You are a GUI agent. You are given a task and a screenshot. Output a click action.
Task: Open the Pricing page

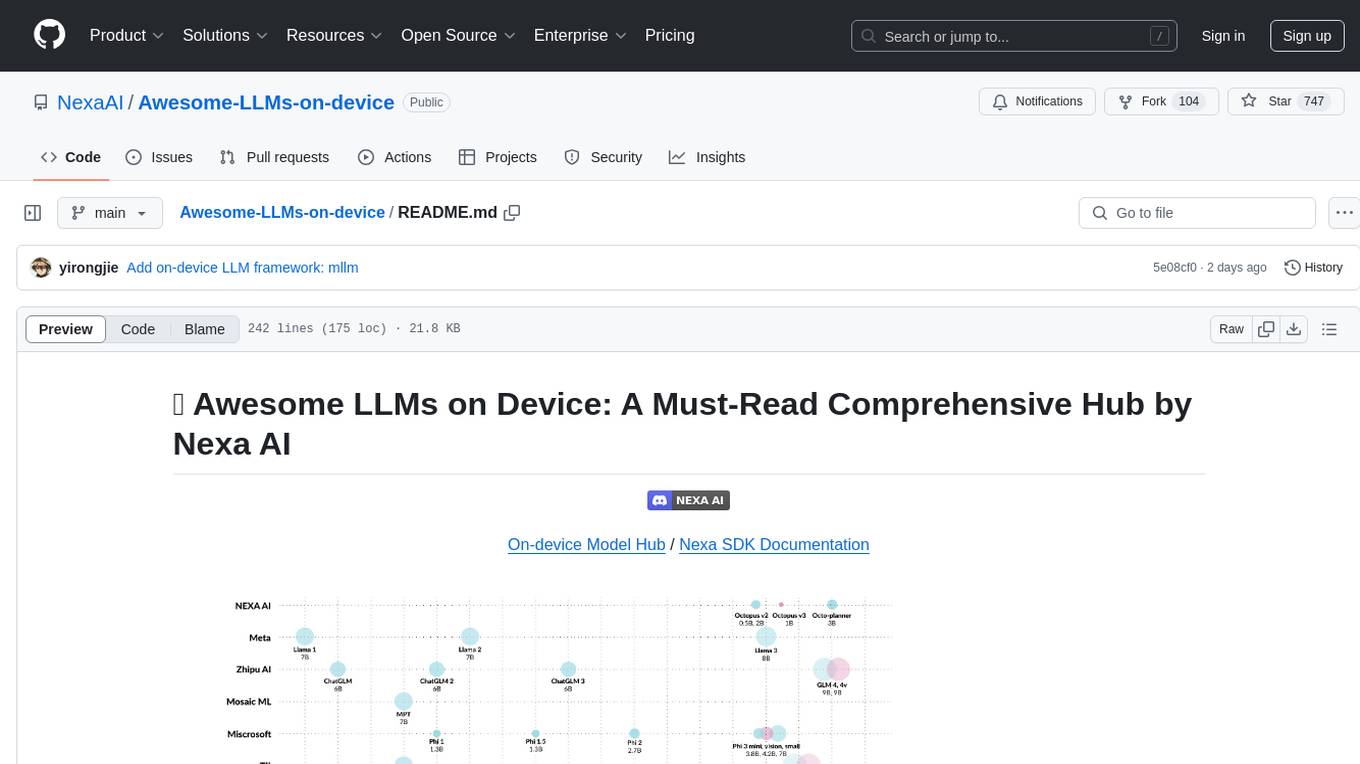pos(670,35)
